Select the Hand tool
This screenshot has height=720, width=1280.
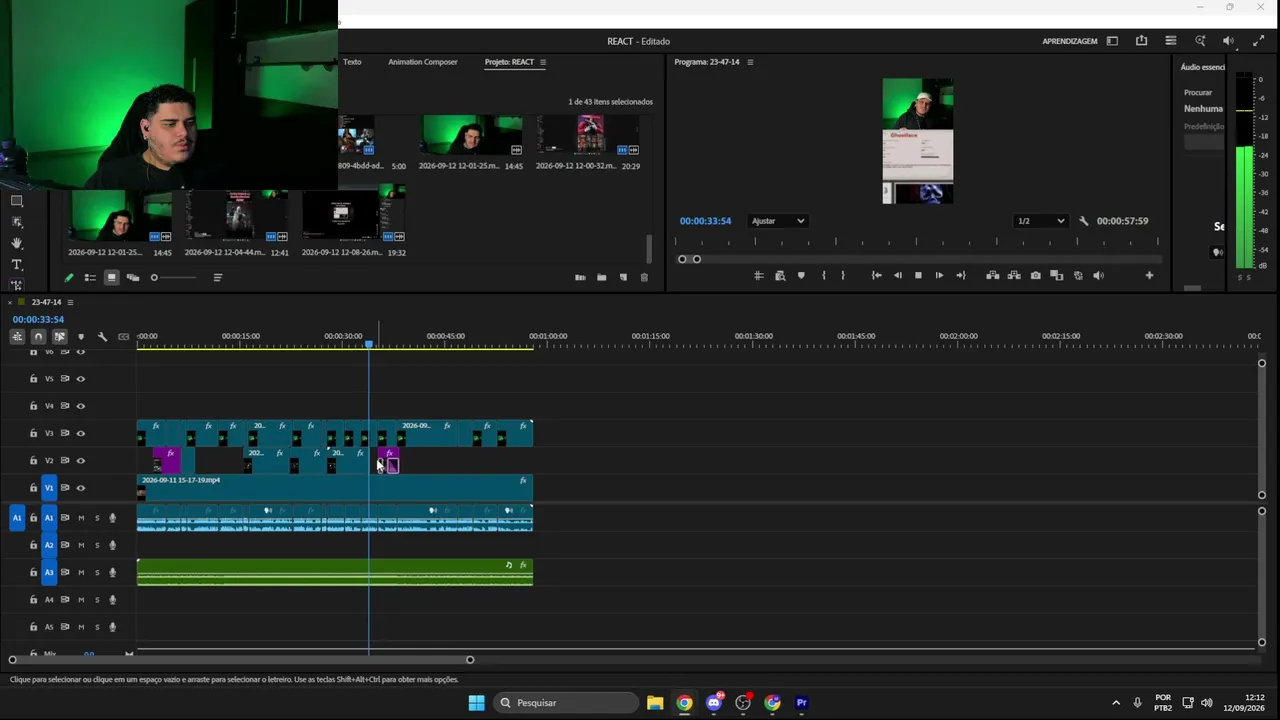pyautogui.click(x=16, y=243)
